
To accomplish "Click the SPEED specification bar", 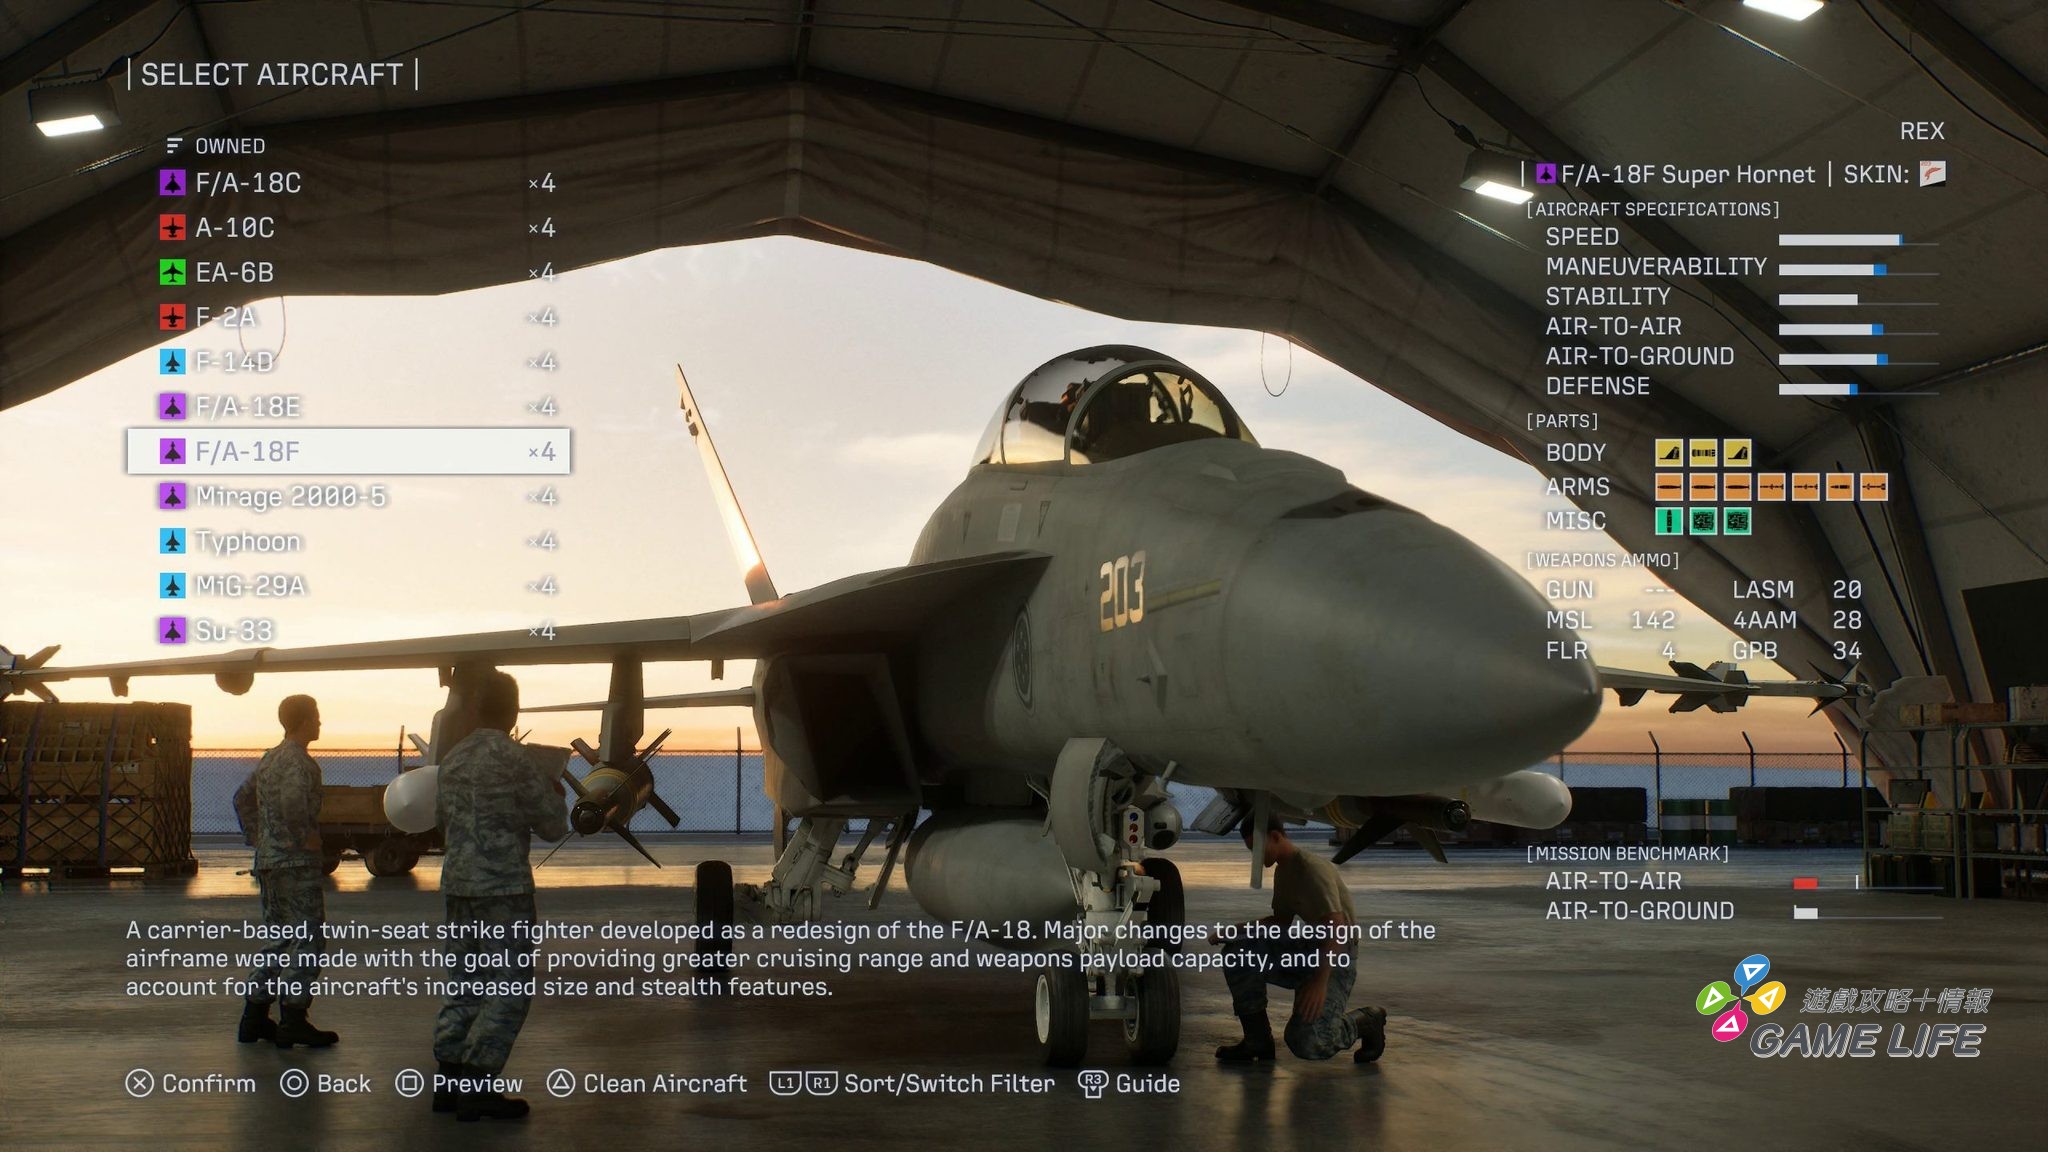I will point(1858,240).
